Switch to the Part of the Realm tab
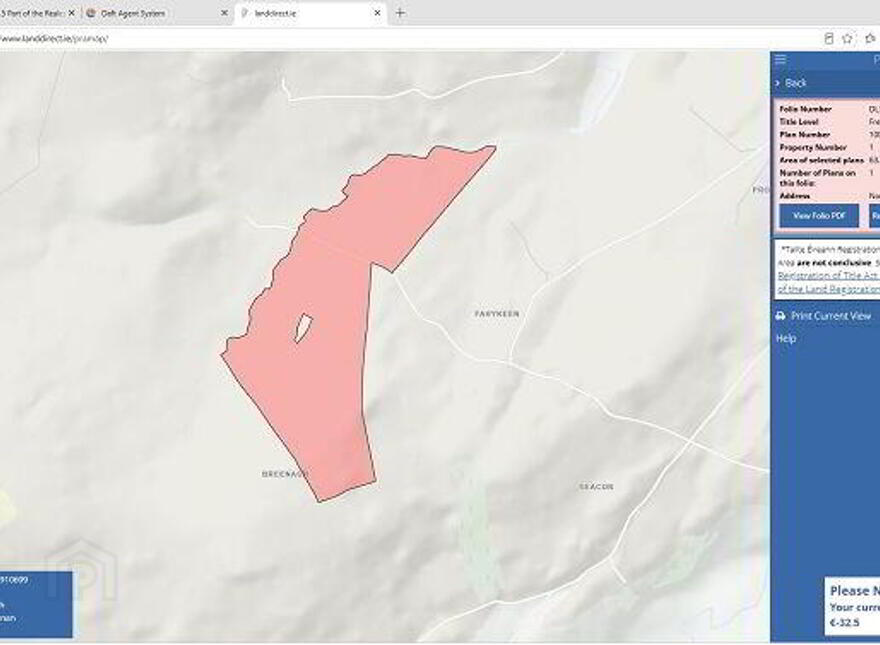The width and height of the screenshot is (880, 645). coord(33,13)
